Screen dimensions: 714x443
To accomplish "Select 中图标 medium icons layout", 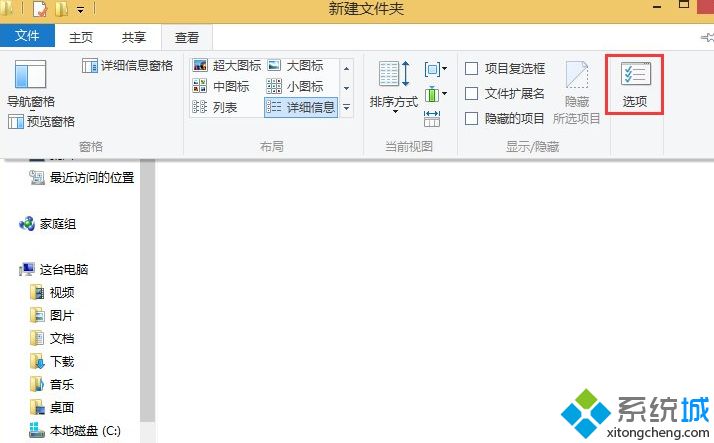I will 221,86.
